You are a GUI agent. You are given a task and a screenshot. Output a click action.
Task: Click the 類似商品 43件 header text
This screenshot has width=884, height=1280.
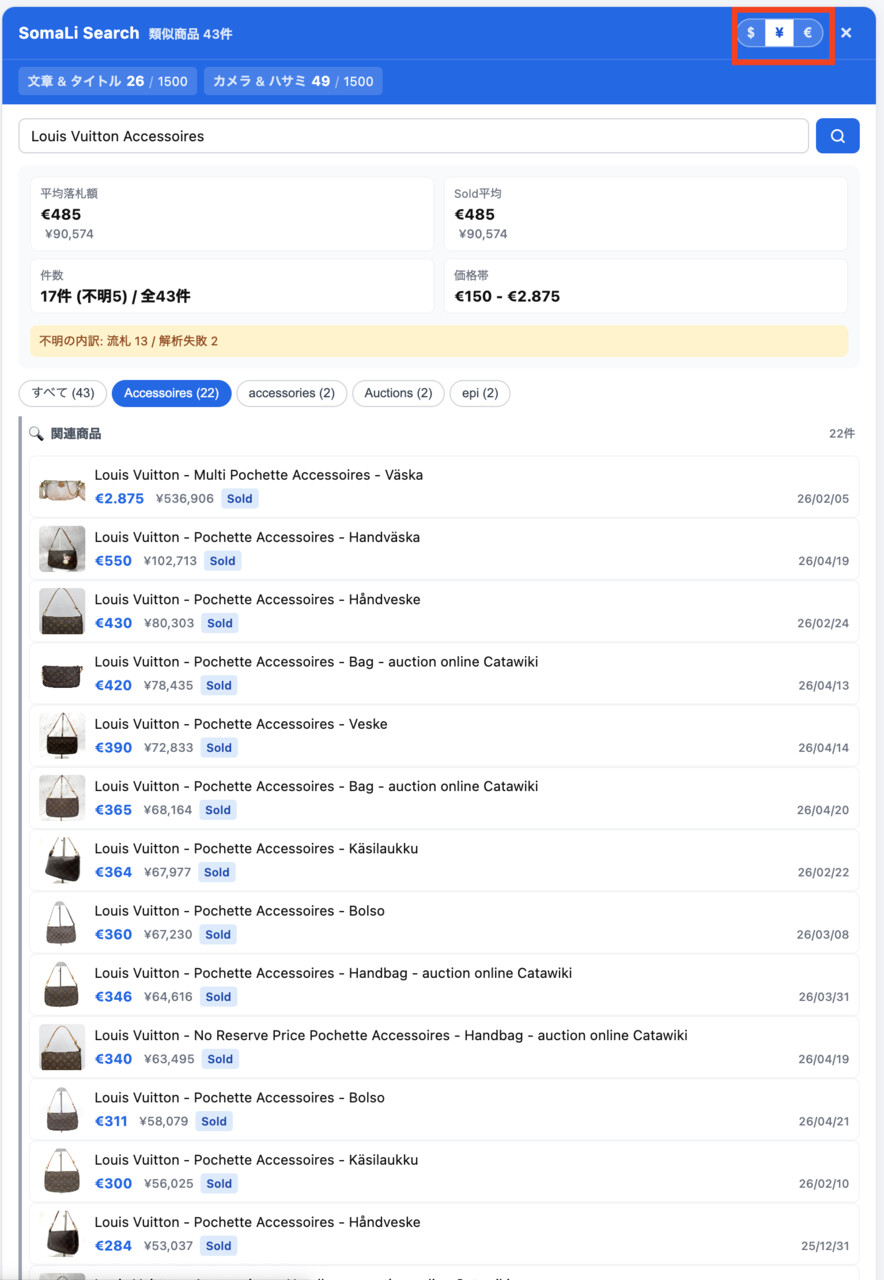[x=190, y=34]
